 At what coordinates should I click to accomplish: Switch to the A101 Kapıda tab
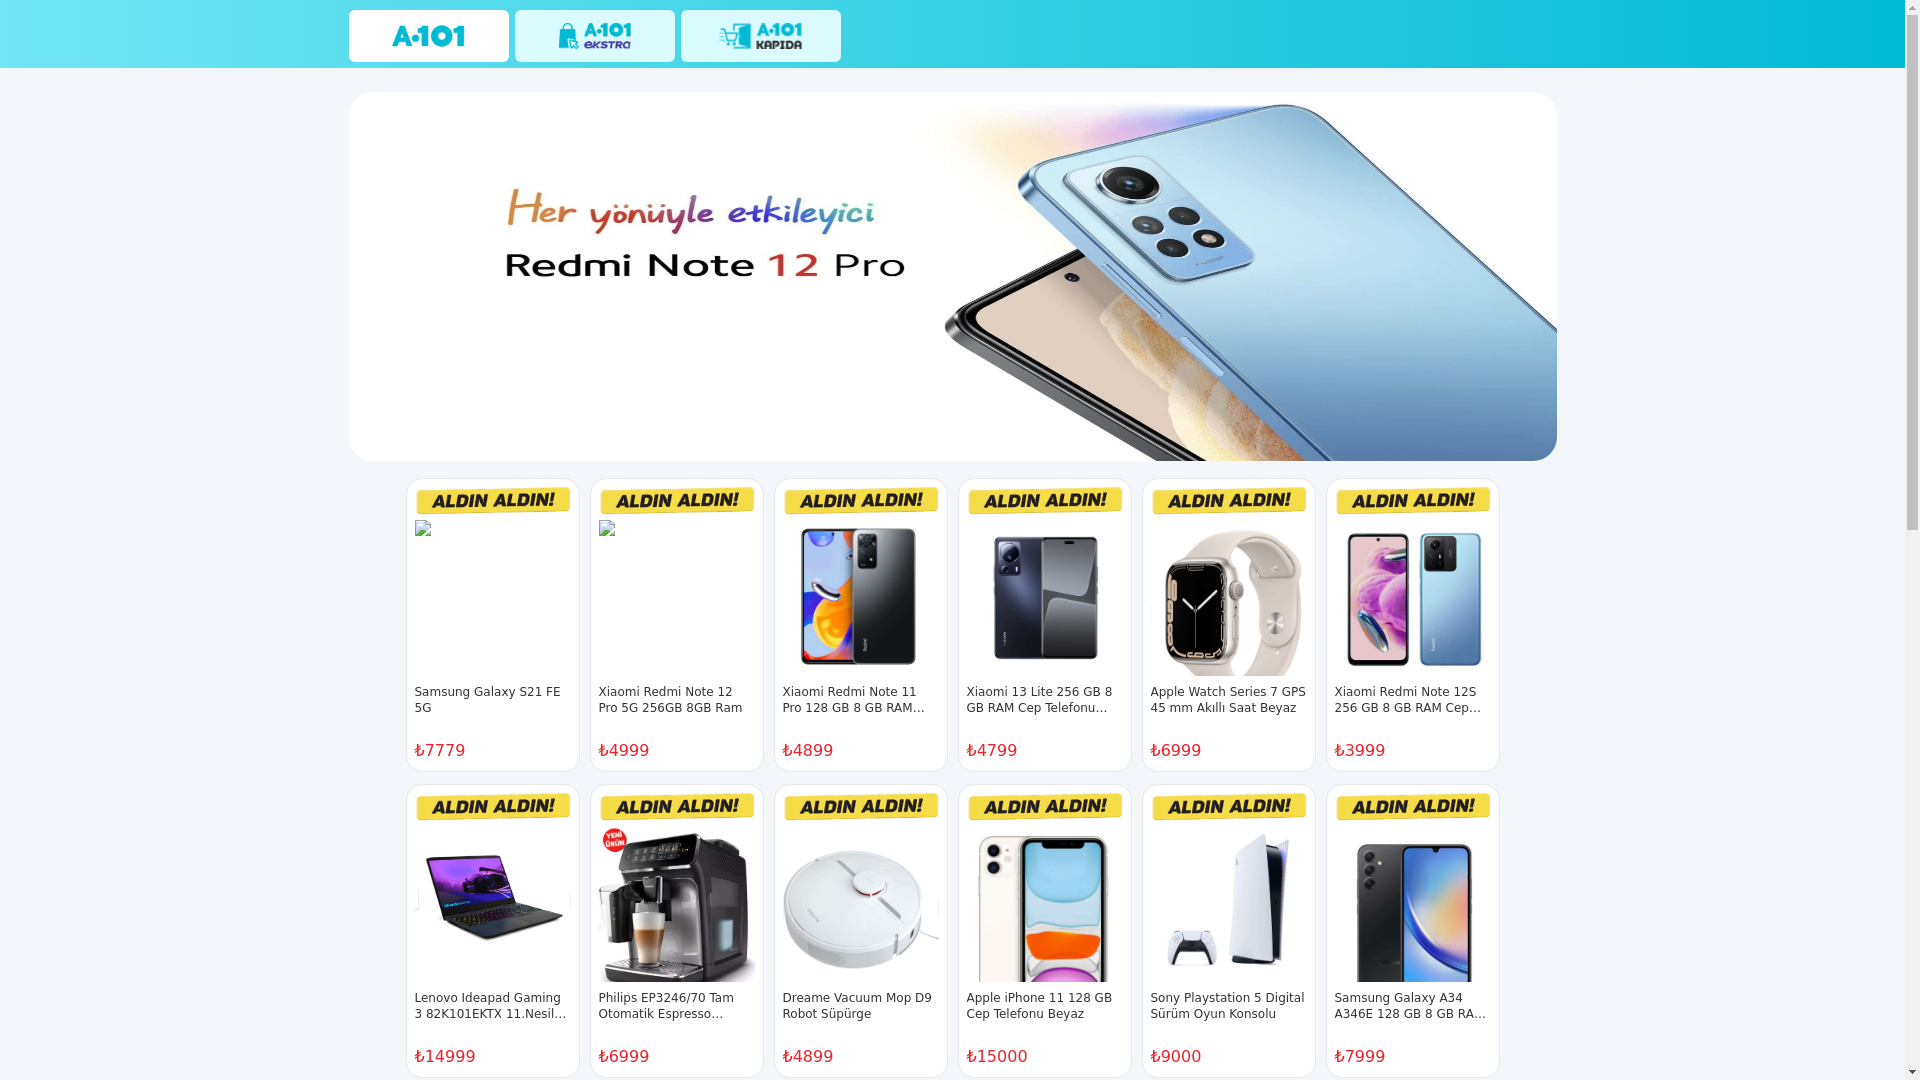(x=760, y=36)
